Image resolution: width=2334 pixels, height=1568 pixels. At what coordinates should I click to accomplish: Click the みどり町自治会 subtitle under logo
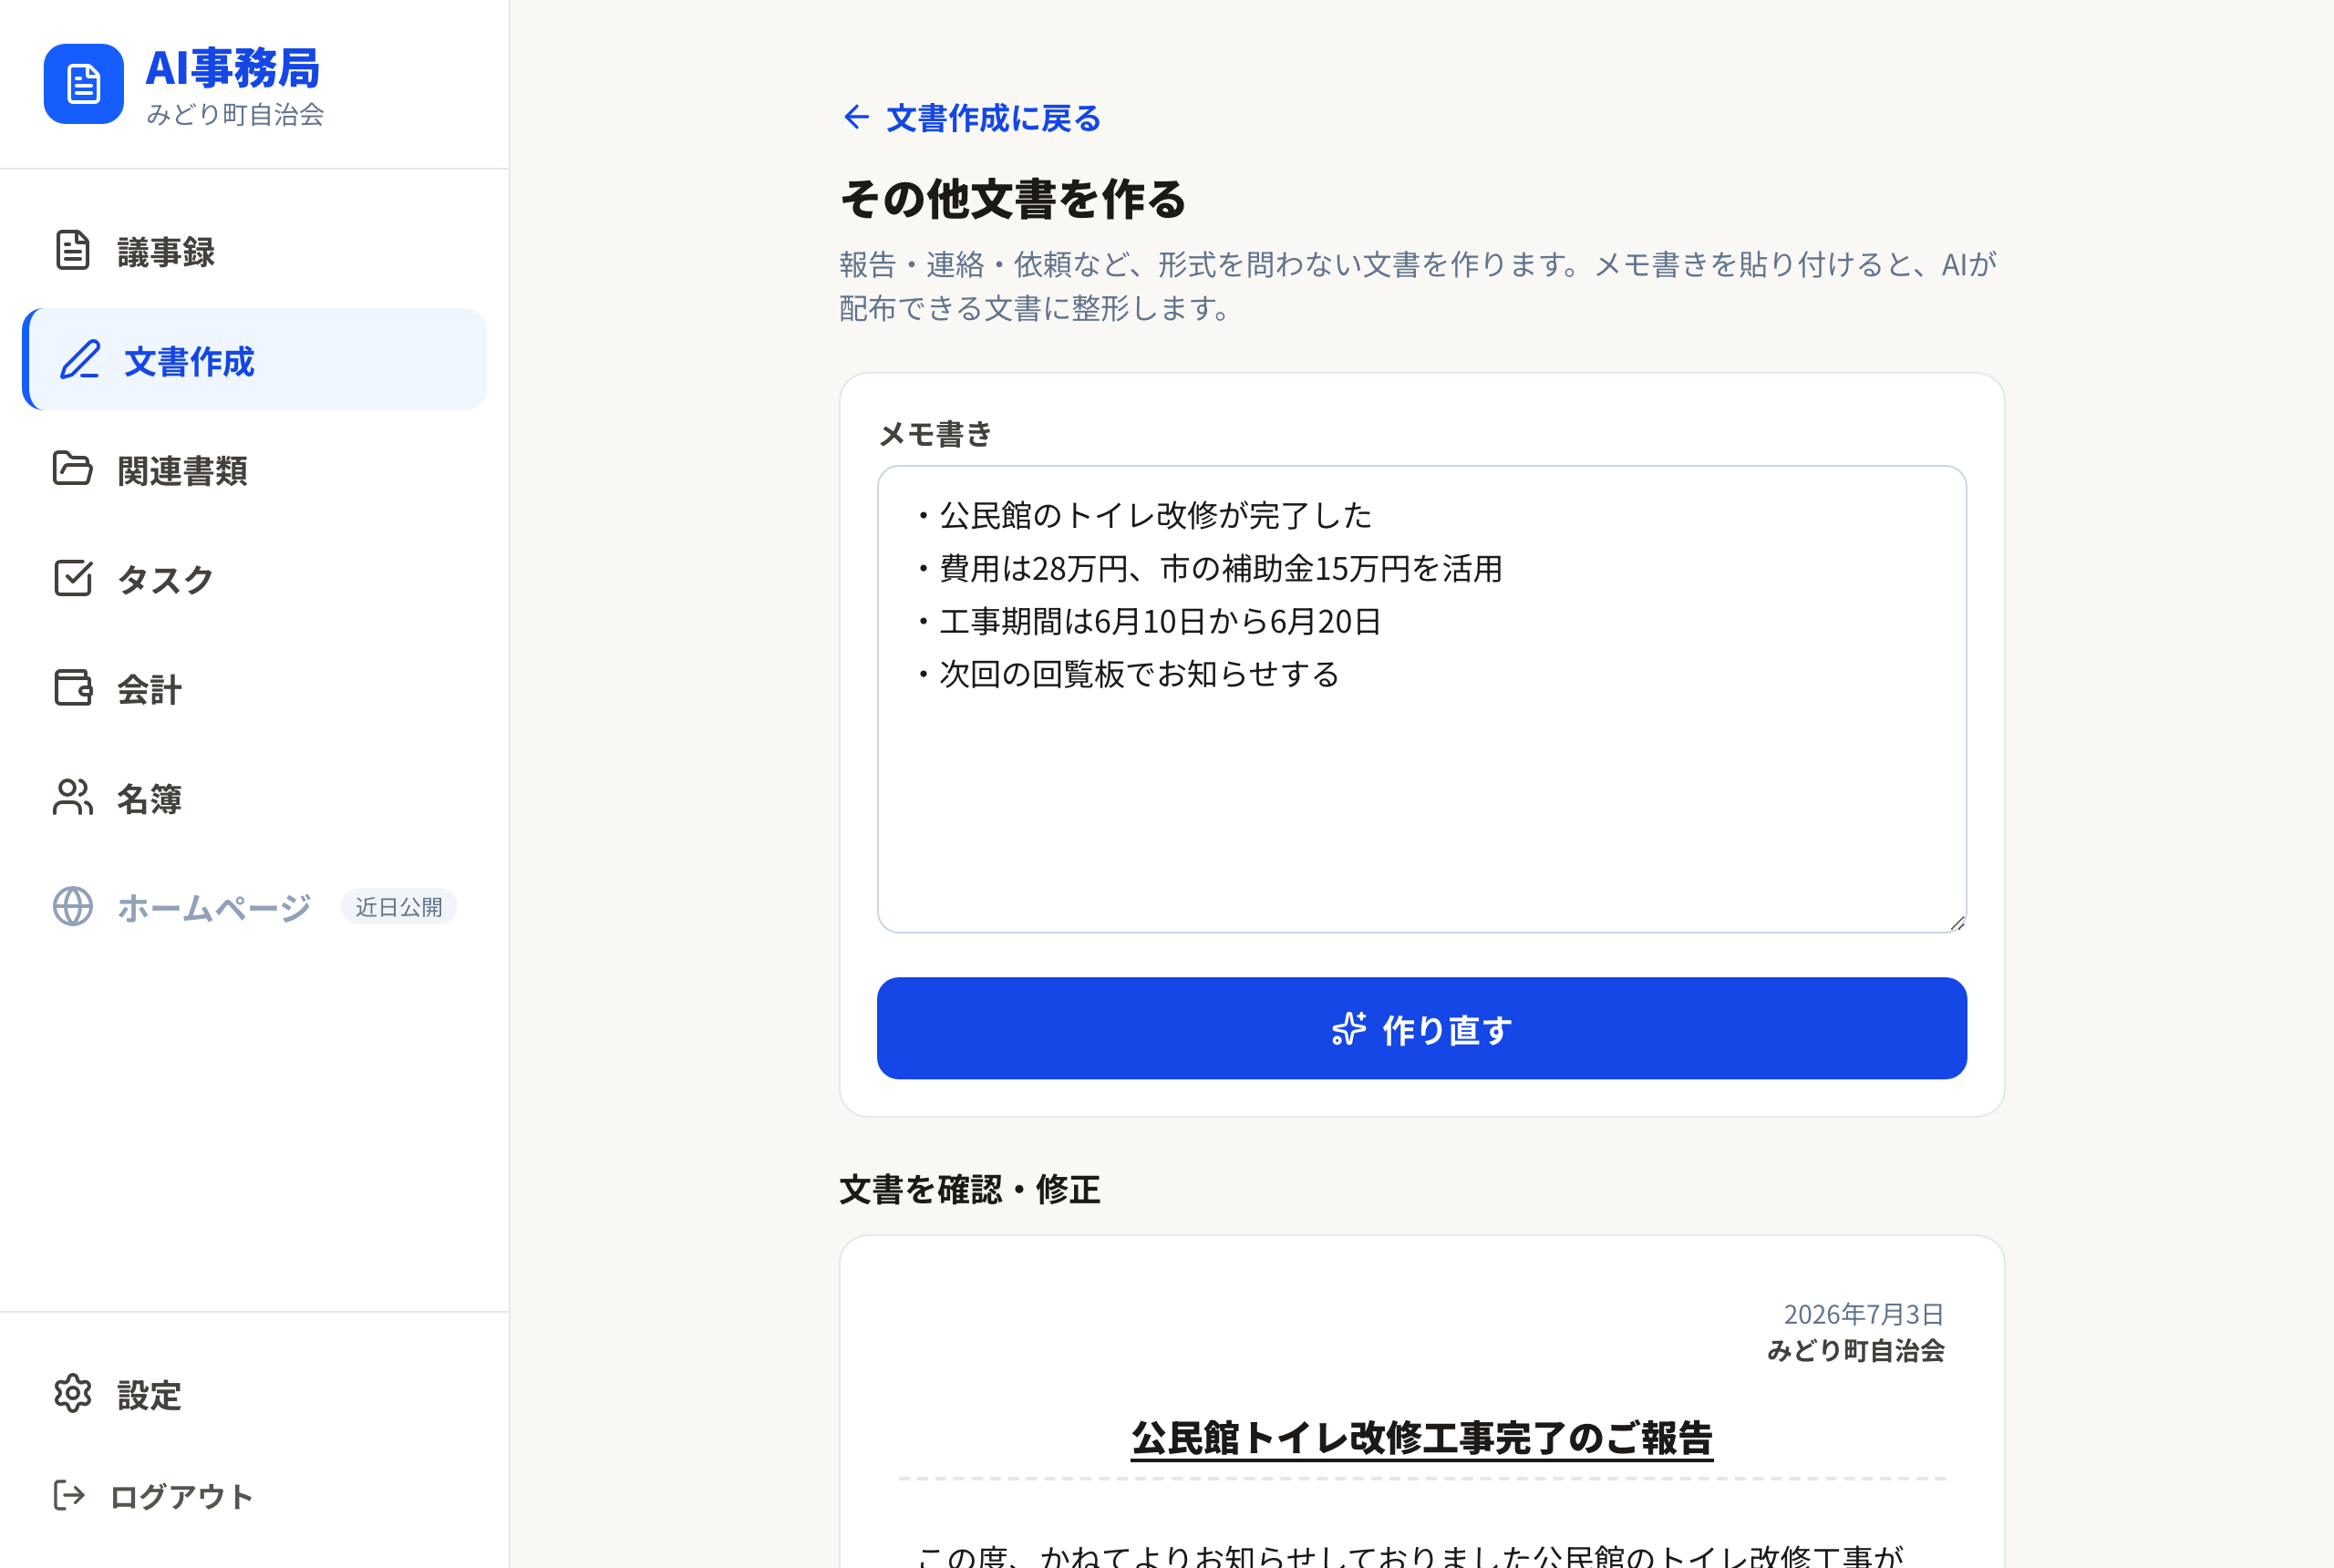(x=235, y=114)
